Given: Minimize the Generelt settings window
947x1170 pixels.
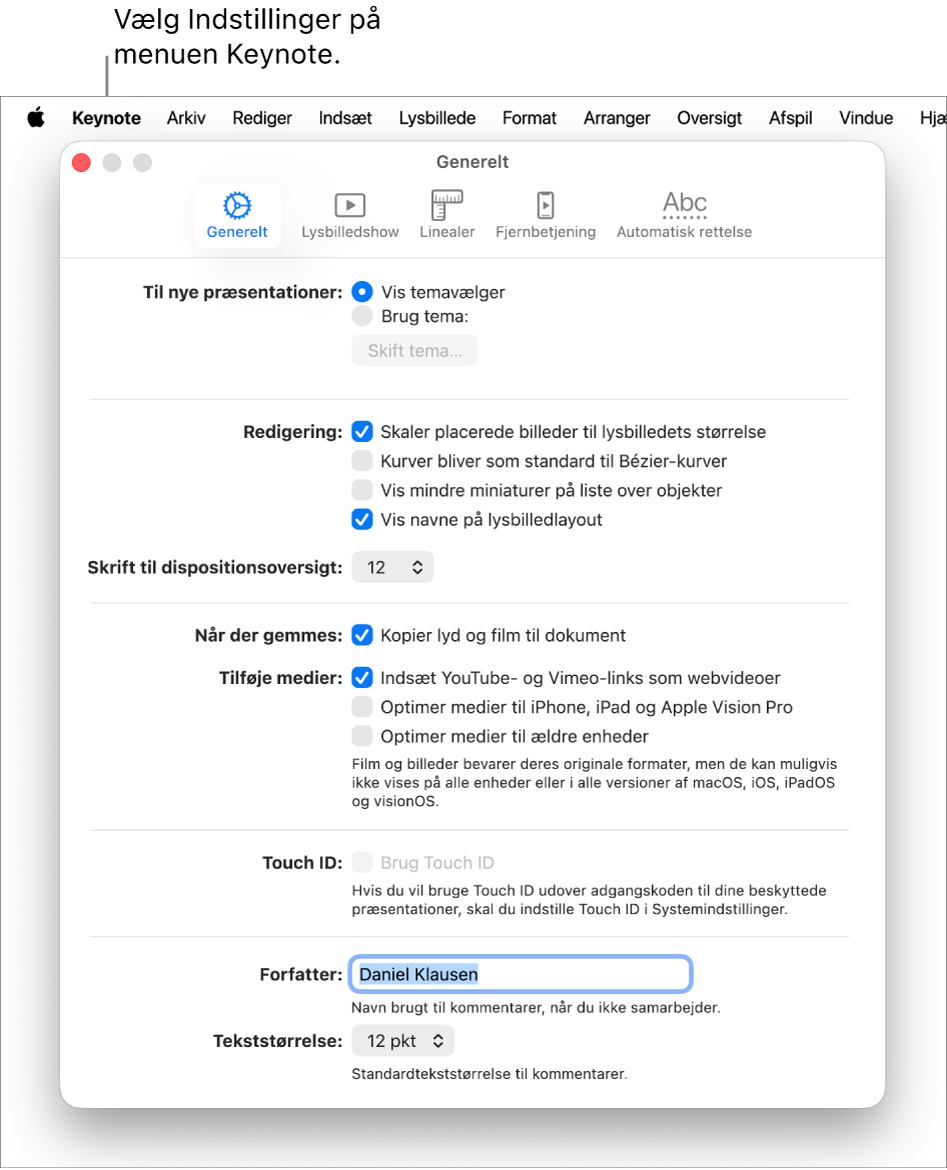Looking at the screenshot, I should tap(112, 163).
